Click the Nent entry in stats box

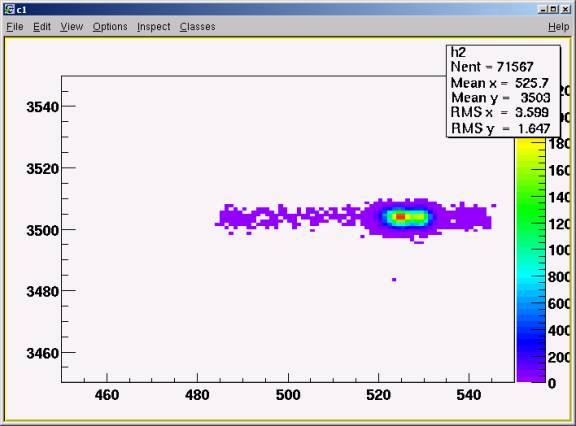pyautogui.click(x=492, y=67)
